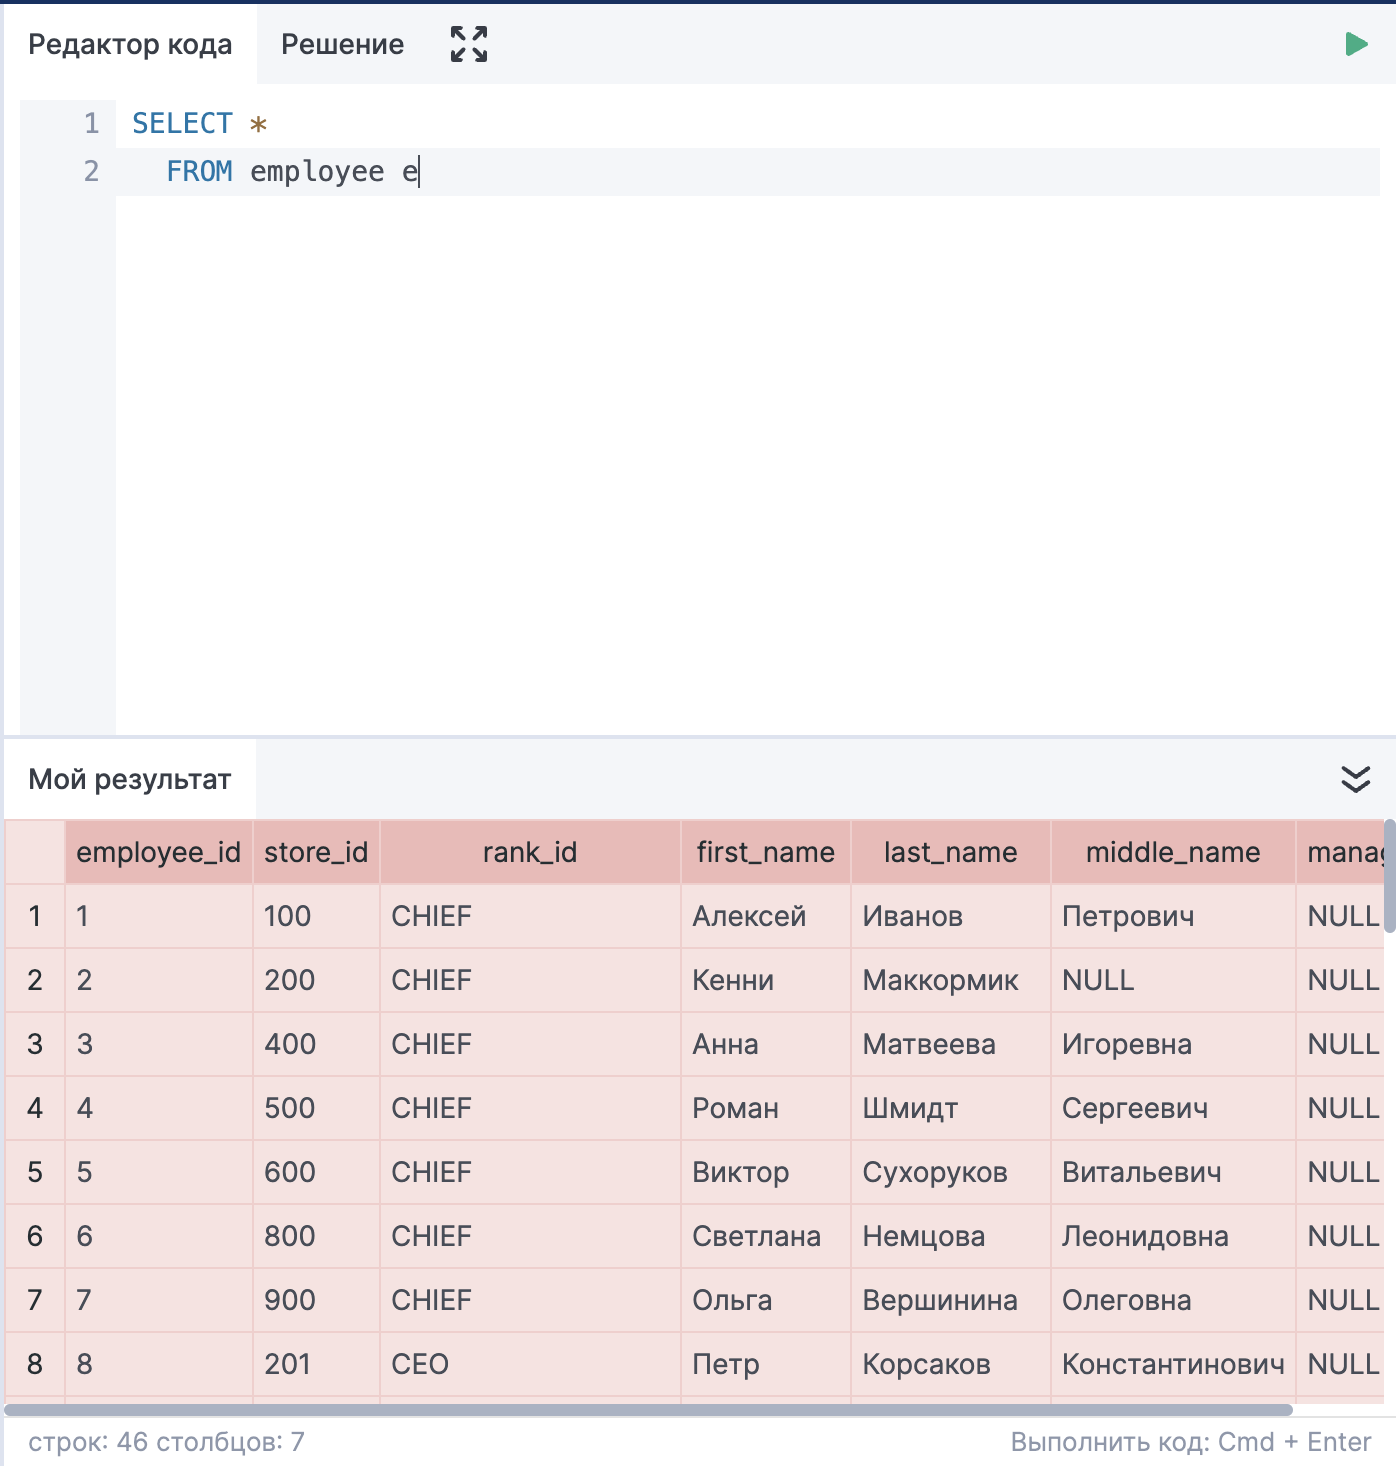Click line number 2 in the editor gutter
1396x1466 pixels.
[x=91, y=172]
